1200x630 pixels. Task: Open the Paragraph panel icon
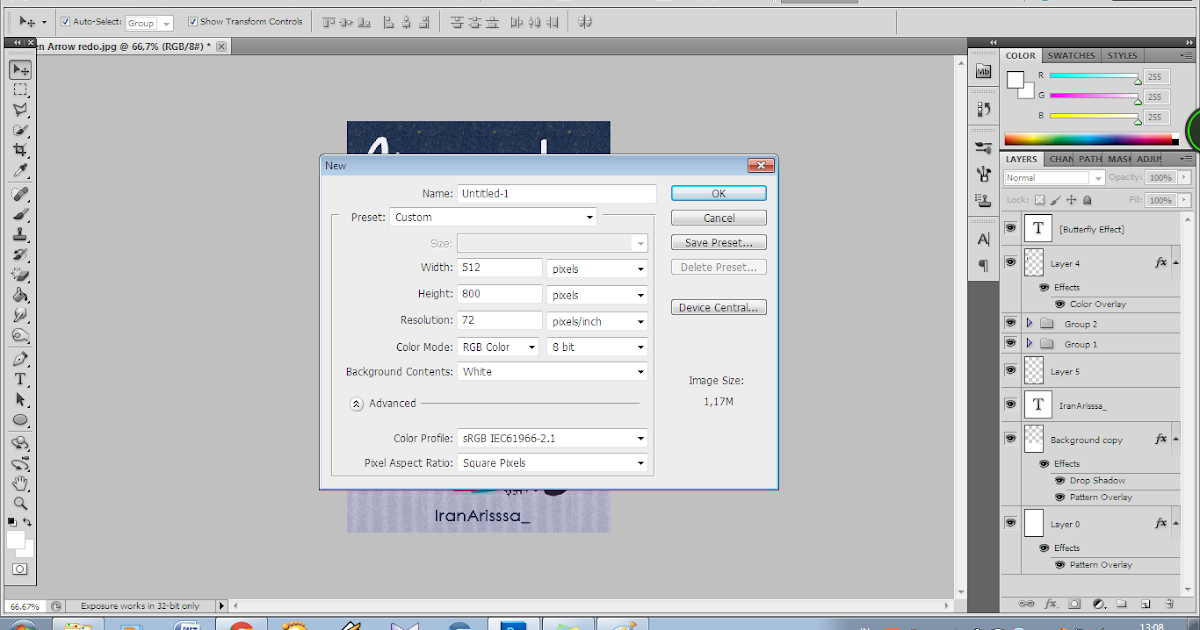(983, 265)
